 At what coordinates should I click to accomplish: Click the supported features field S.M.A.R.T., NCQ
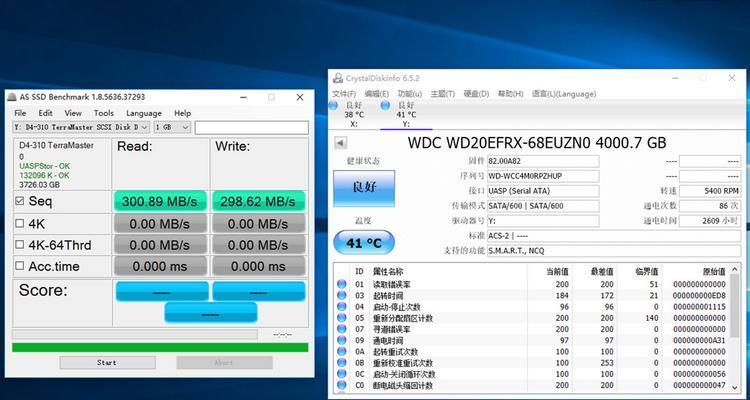click(x=614, y=251)
